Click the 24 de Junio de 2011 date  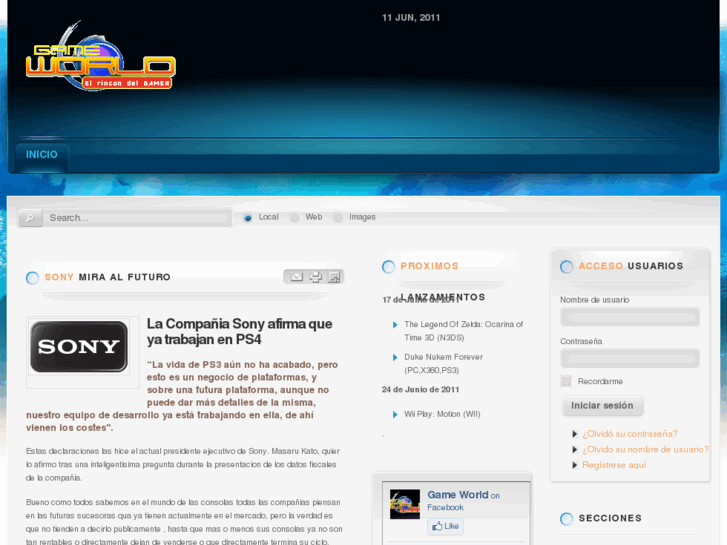pos(420,390)
